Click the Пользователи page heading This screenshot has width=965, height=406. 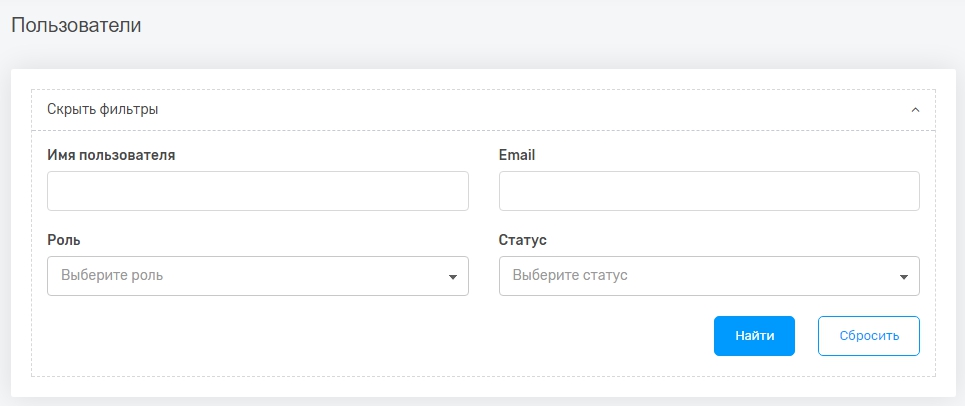pyautogui.click(x=76, y=26)
